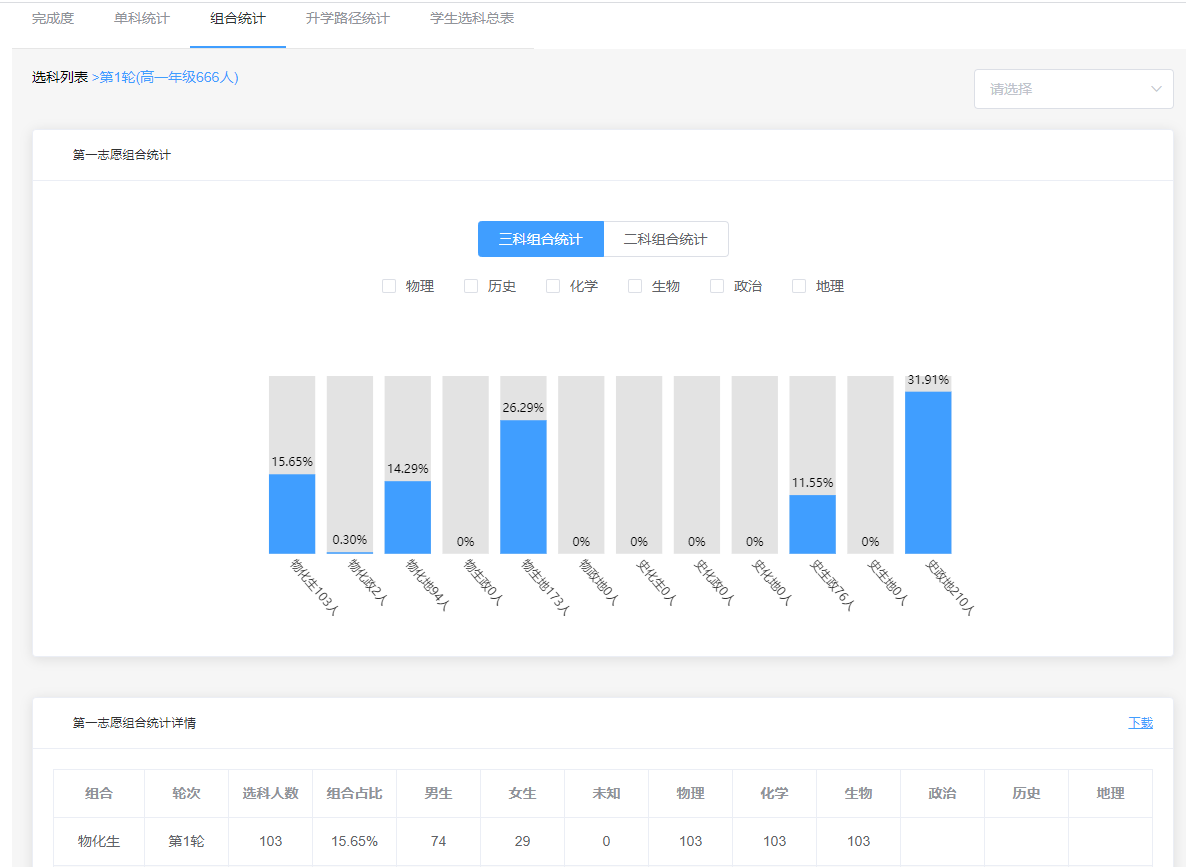The width and height of the screenshot is (1186, 867).
Task: Click the 未知 column header
Action: pyautogui.click(x=606, y=793)
